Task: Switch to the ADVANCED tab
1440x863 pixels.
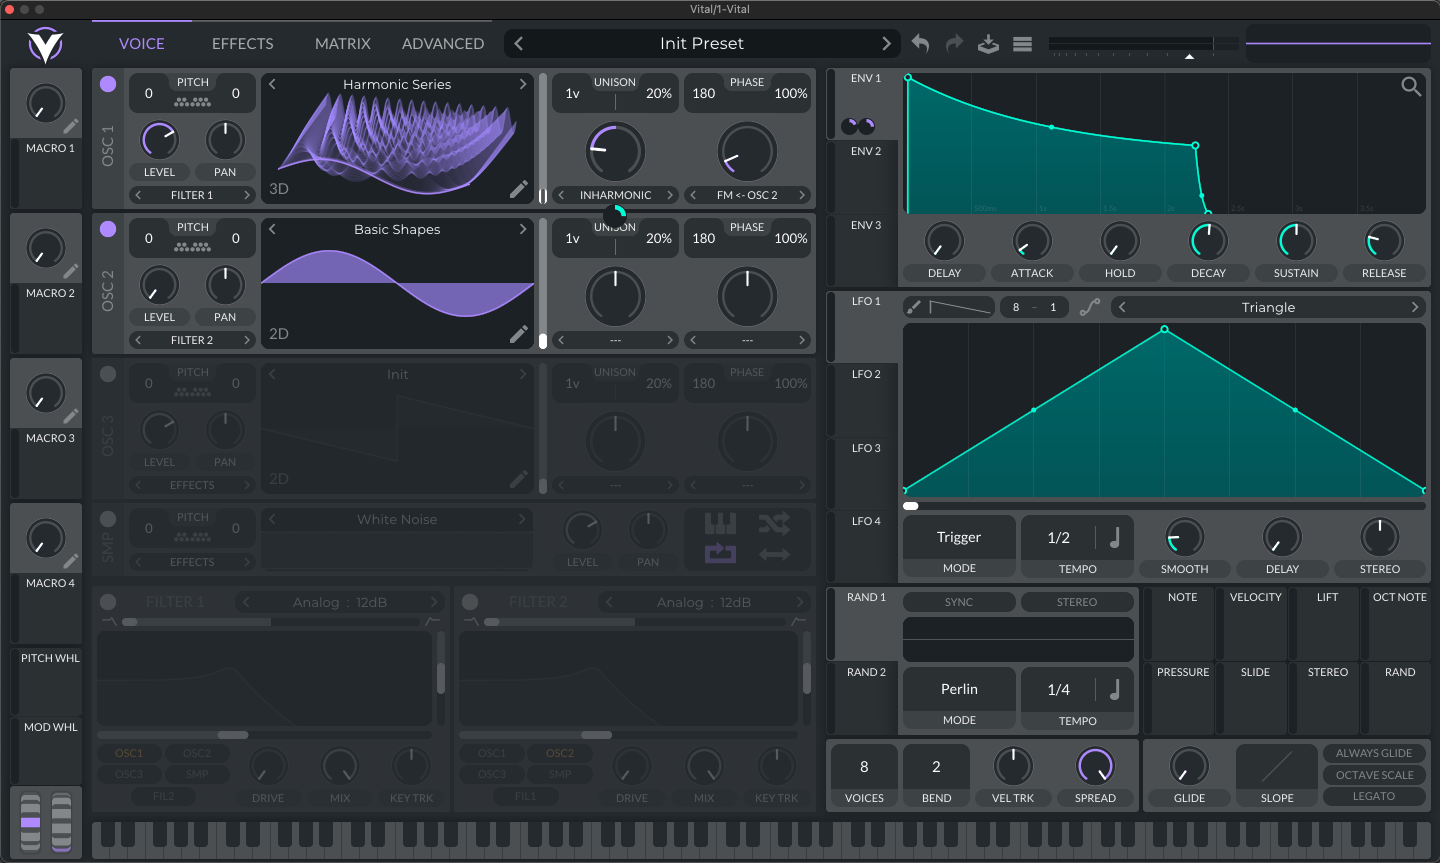Action: point(443,43)
